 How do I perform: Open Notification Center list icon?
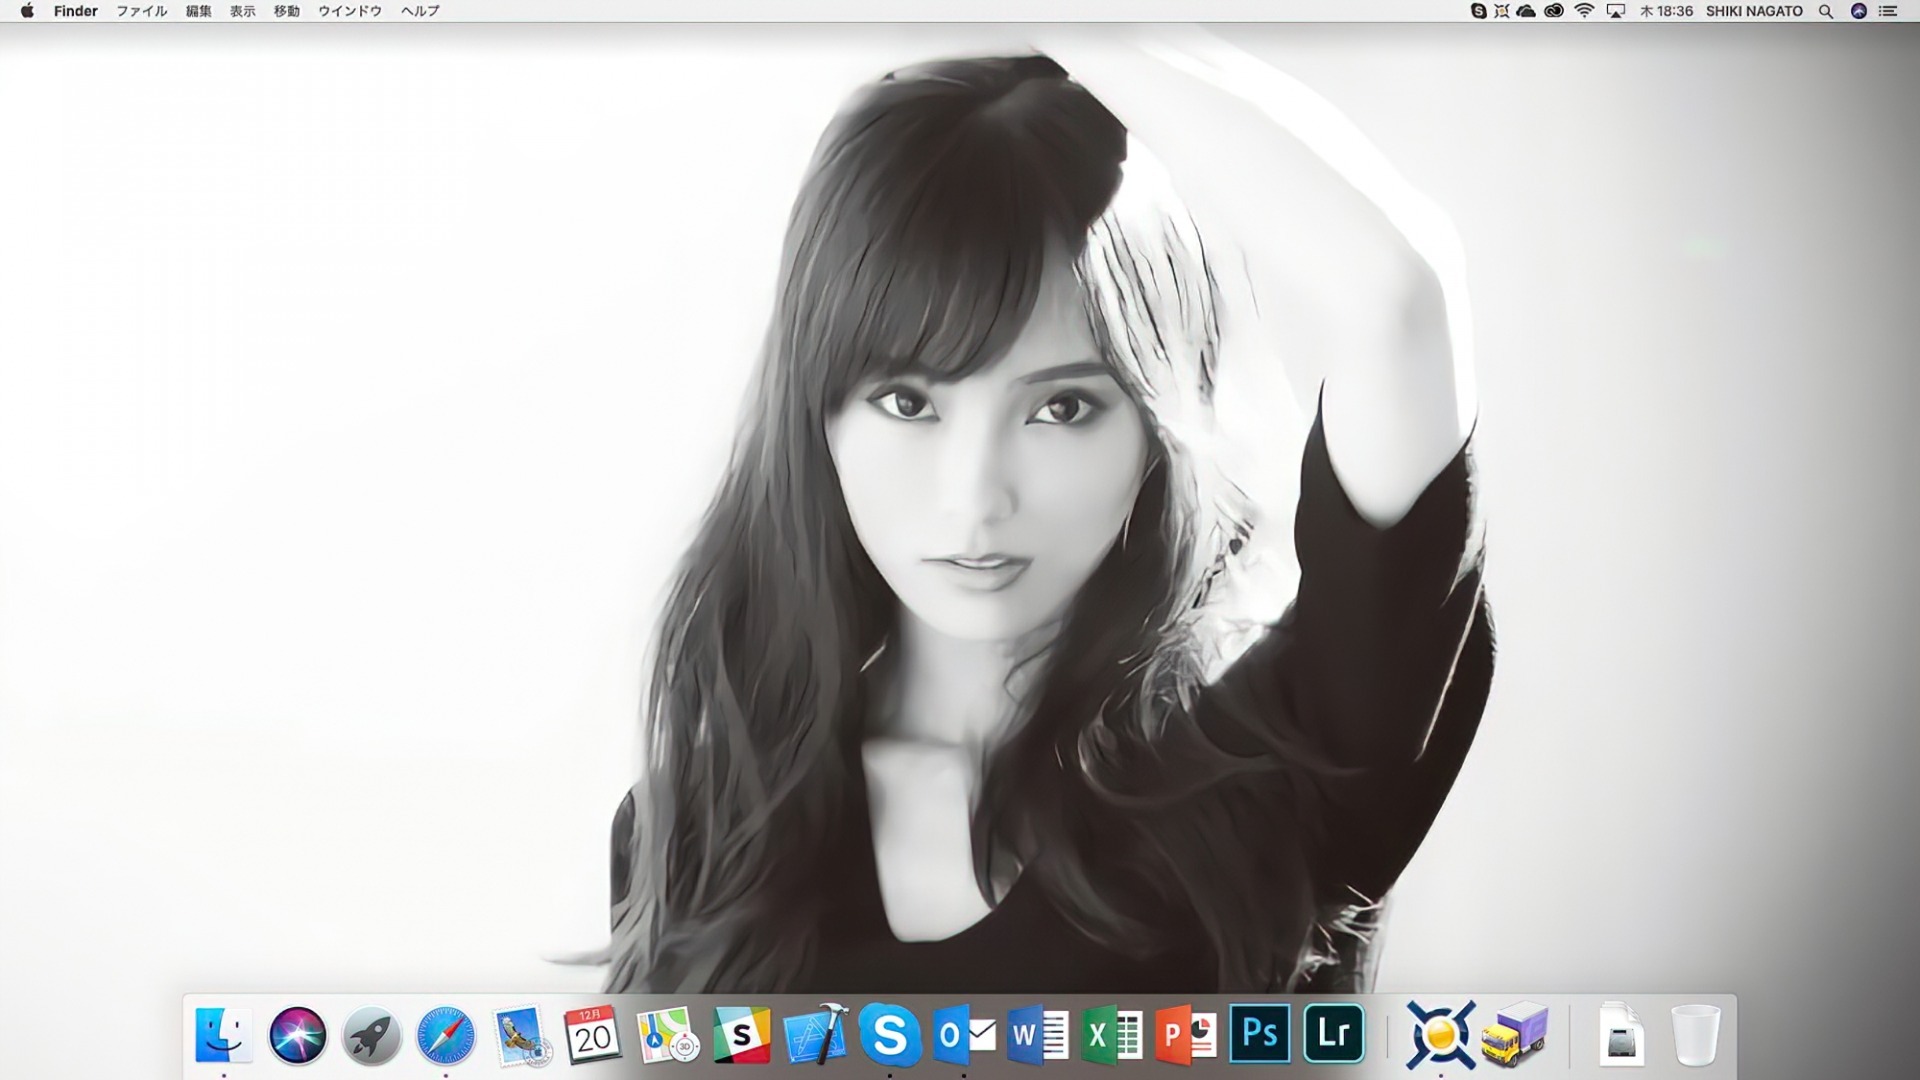coord(1888,11)
